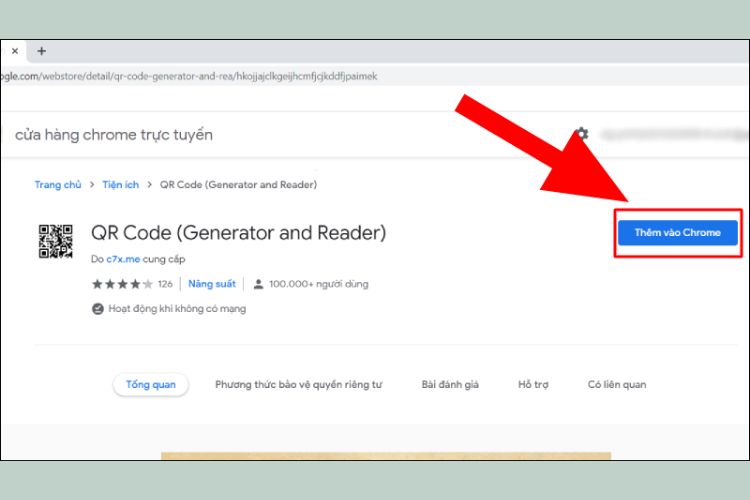Click the offline activity badge icon

[x=98, y=309]
